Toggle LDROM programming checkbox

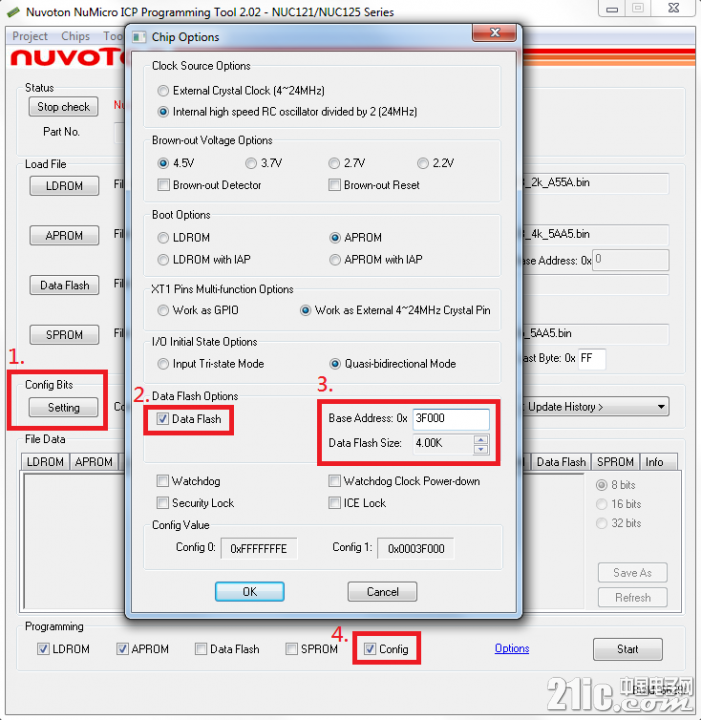coord(43,649)
